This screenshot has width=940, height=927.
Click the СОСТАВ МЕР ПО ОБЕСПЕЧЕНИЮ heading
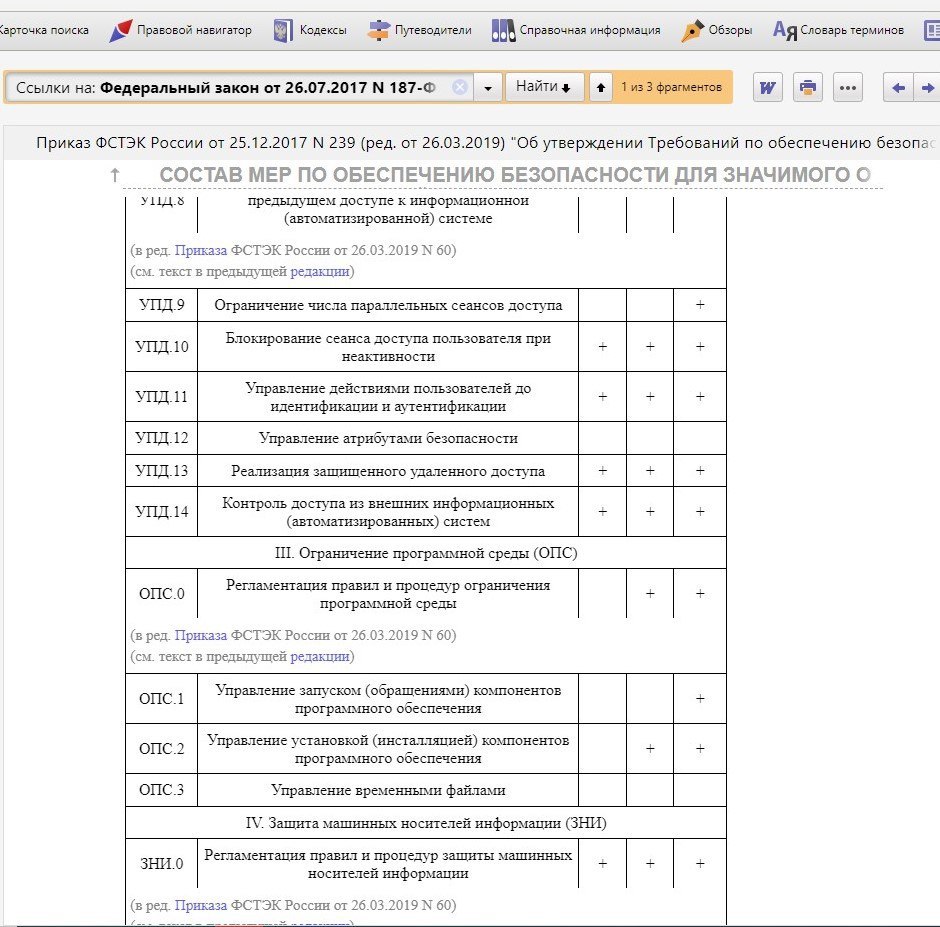click(x=515, y=174)
